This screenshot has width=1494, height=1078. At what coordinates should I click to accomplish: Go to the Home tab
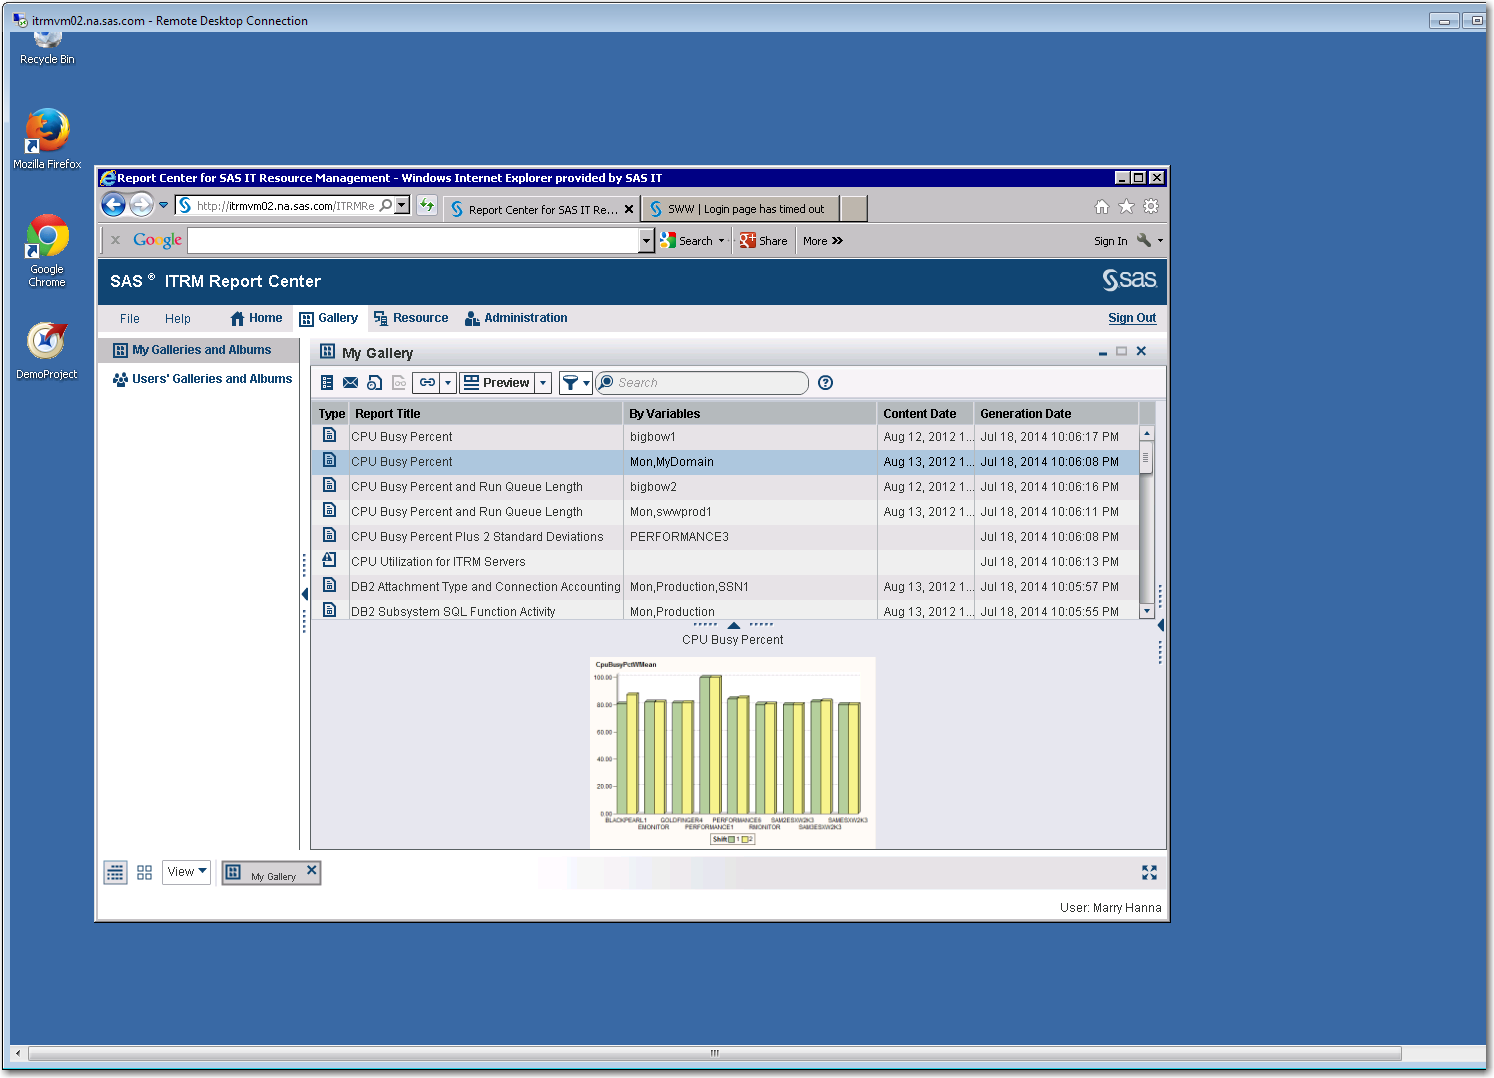coord(256,318)
